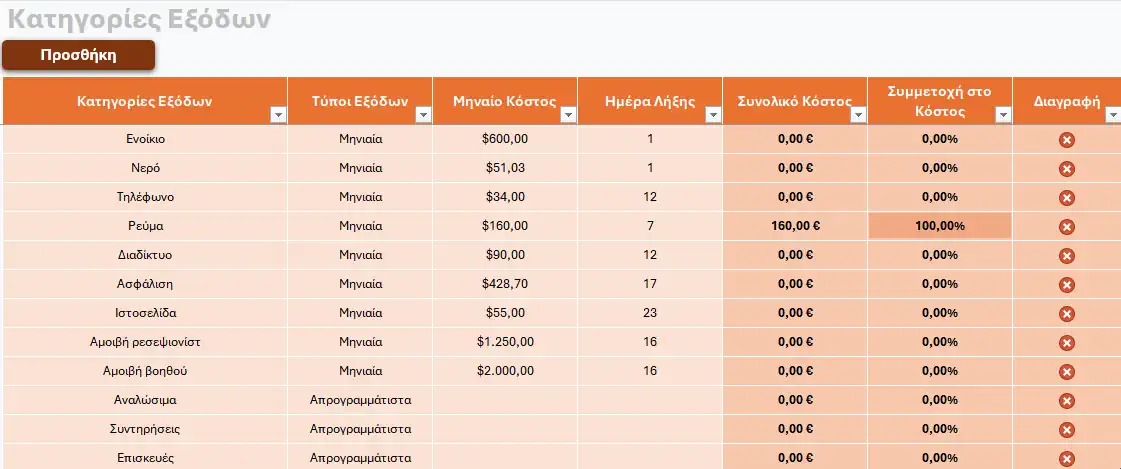The width and height of the screenshot is (1121, 469).
Task: Delete the Νερό expense row
Action: point(1067,169)
